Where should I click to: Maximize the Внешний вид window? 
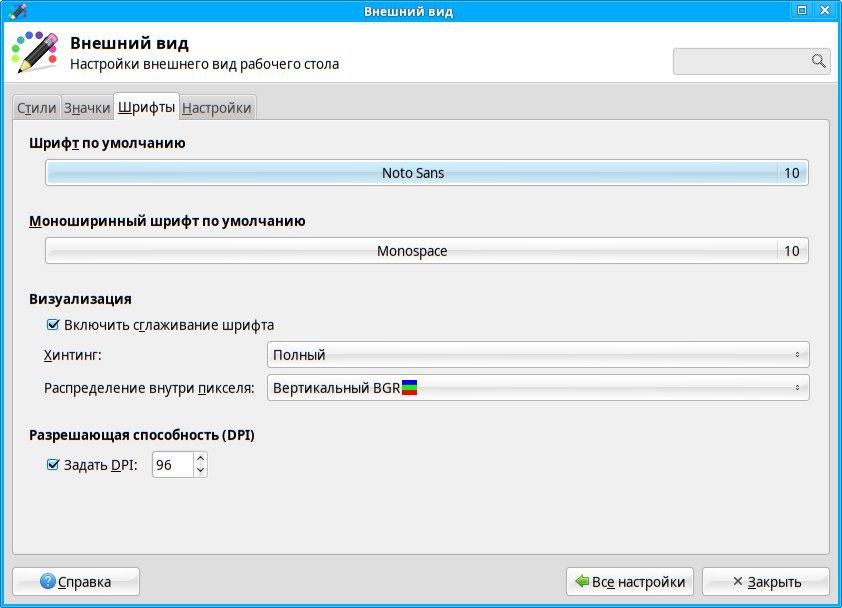(802, 10)
